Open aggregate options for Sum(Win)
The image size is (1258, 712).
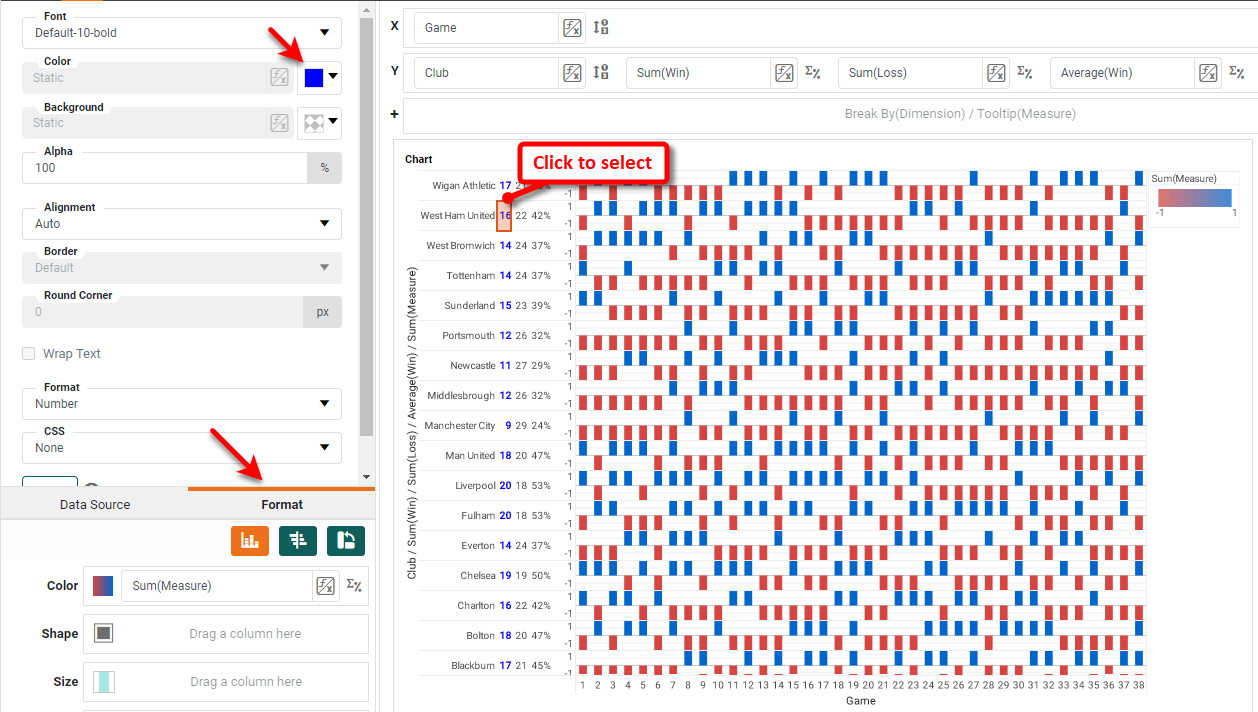tap(813, 73)
